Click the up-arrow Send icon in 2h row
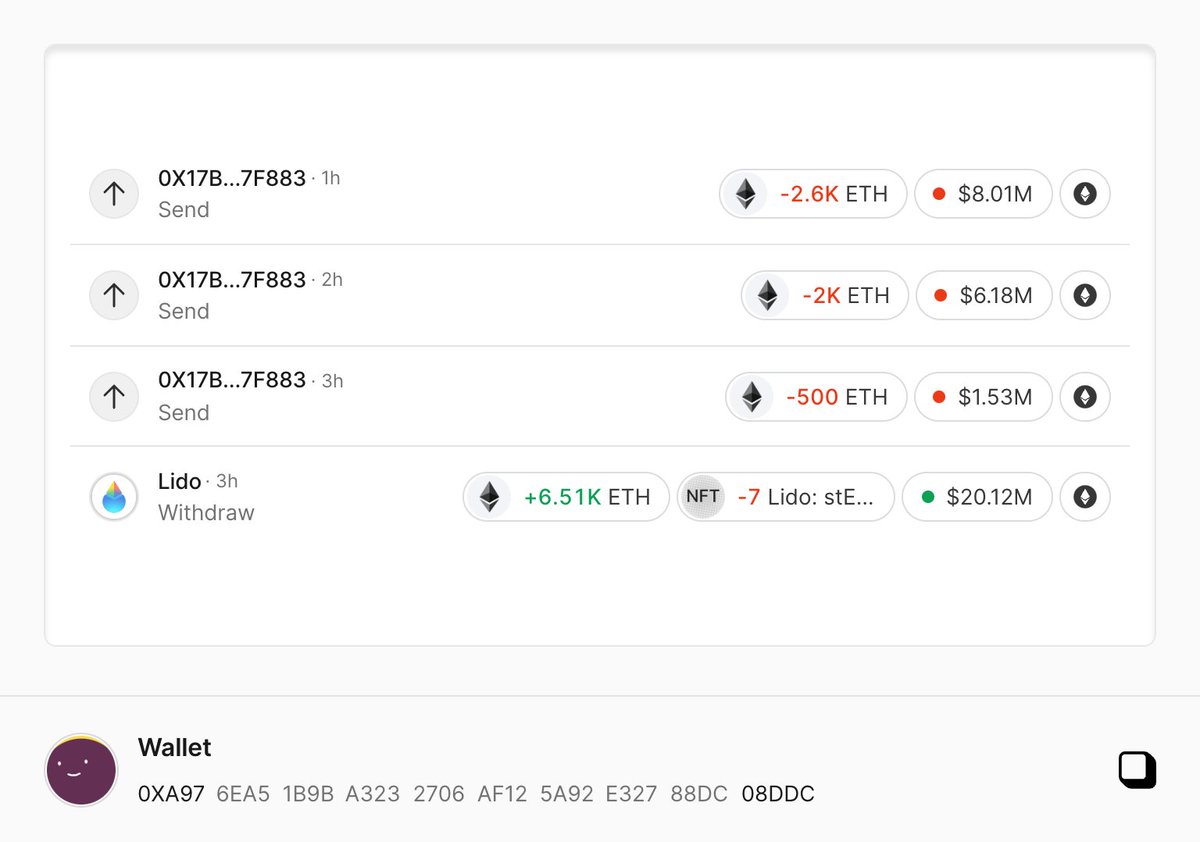This screenshot has height=842, width=1200. [x=114, y=295]
